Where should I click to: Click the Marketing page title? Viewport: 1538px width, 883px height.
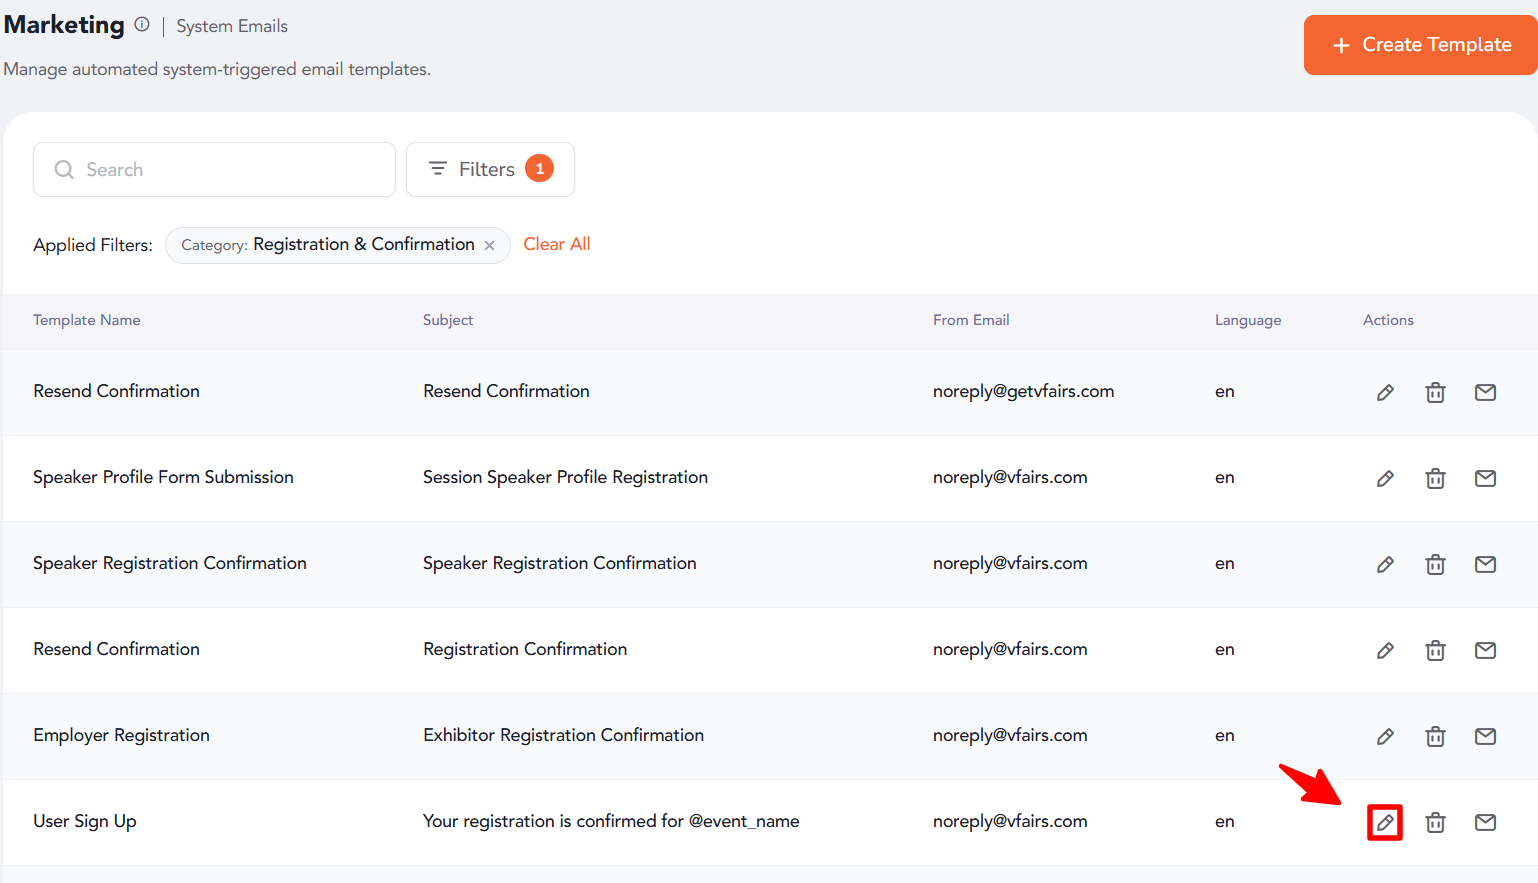coord(64,25)
